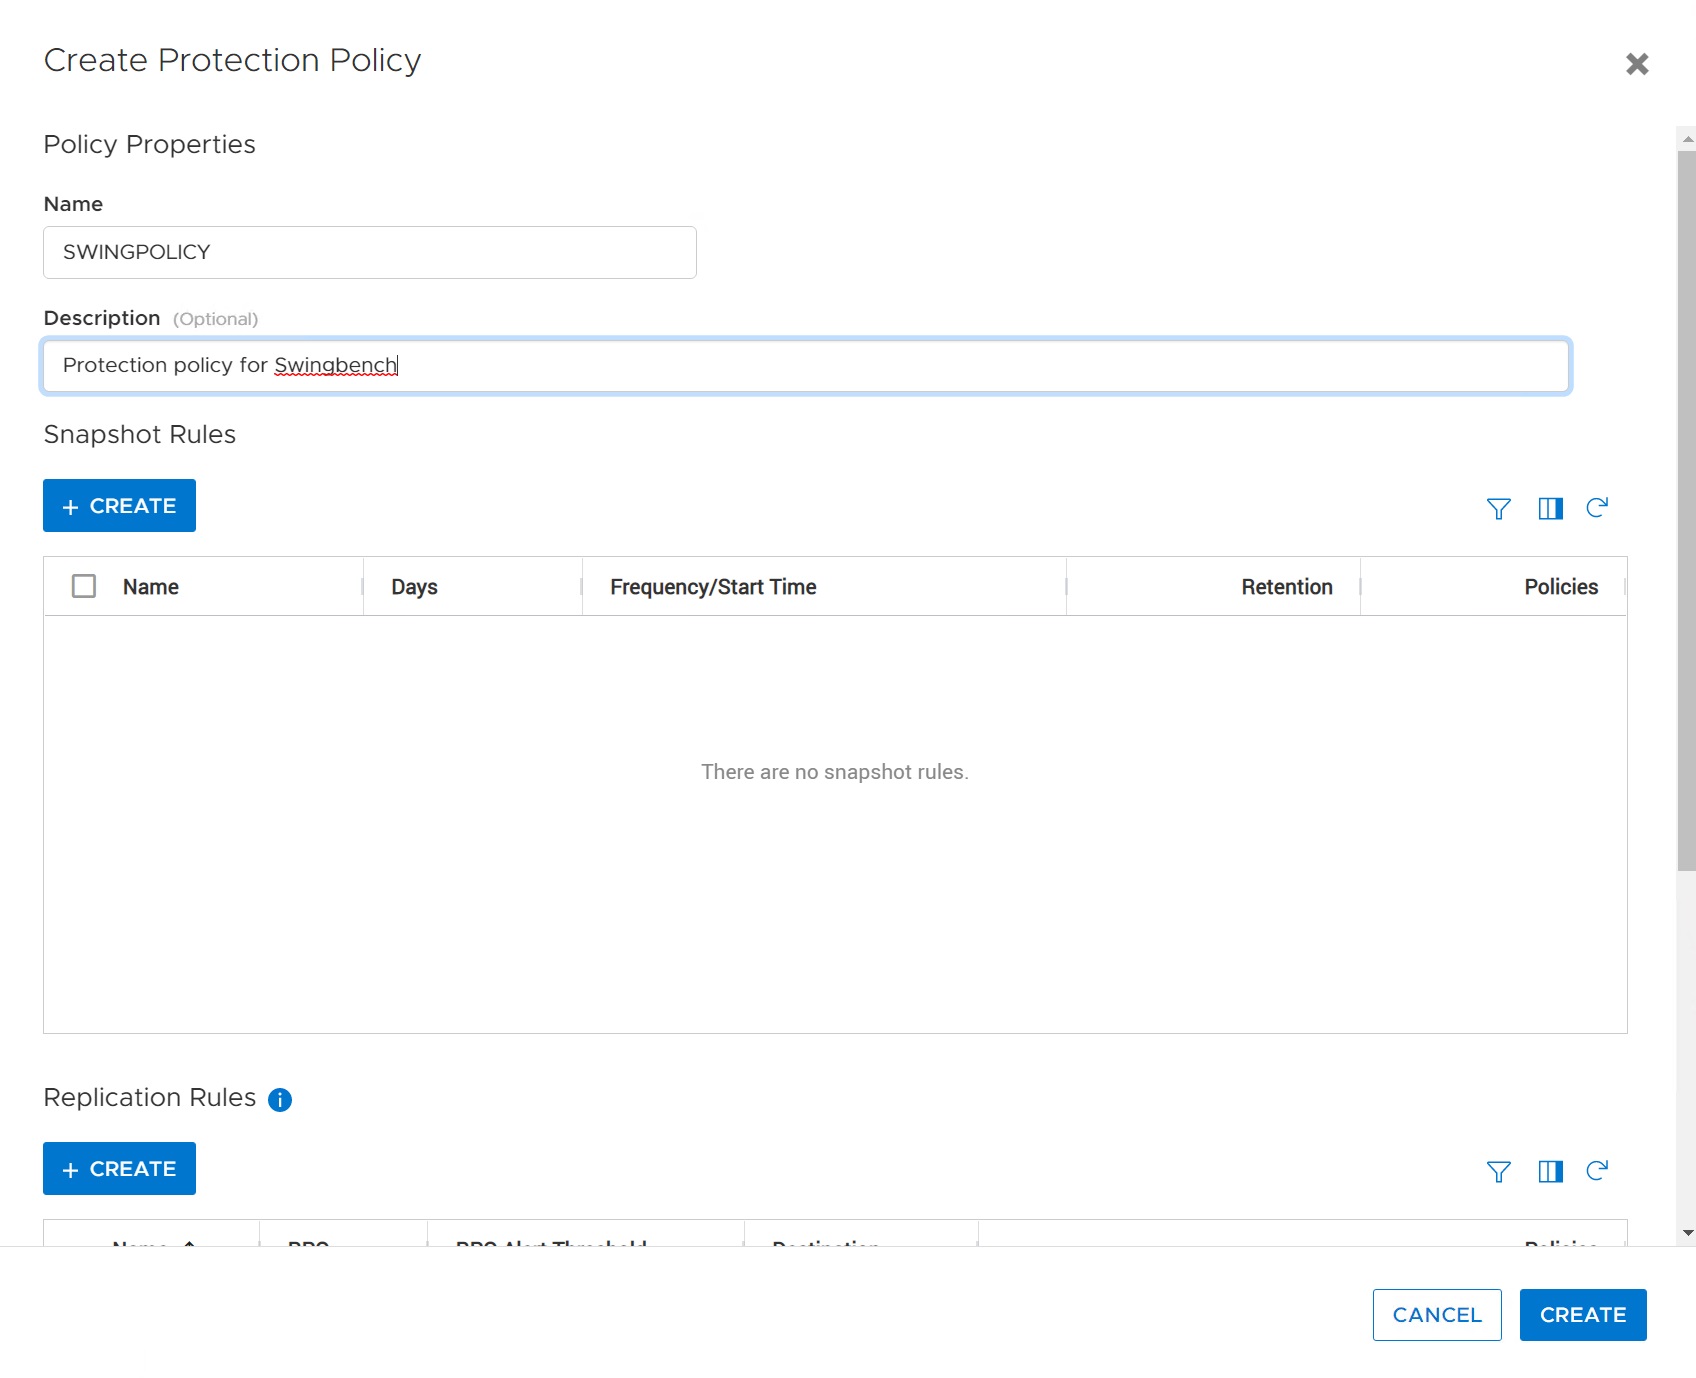This screenshot has width=1696, height=1378.
Task: Open the column selector for Replication Rules
Action: (1551, 1171)
